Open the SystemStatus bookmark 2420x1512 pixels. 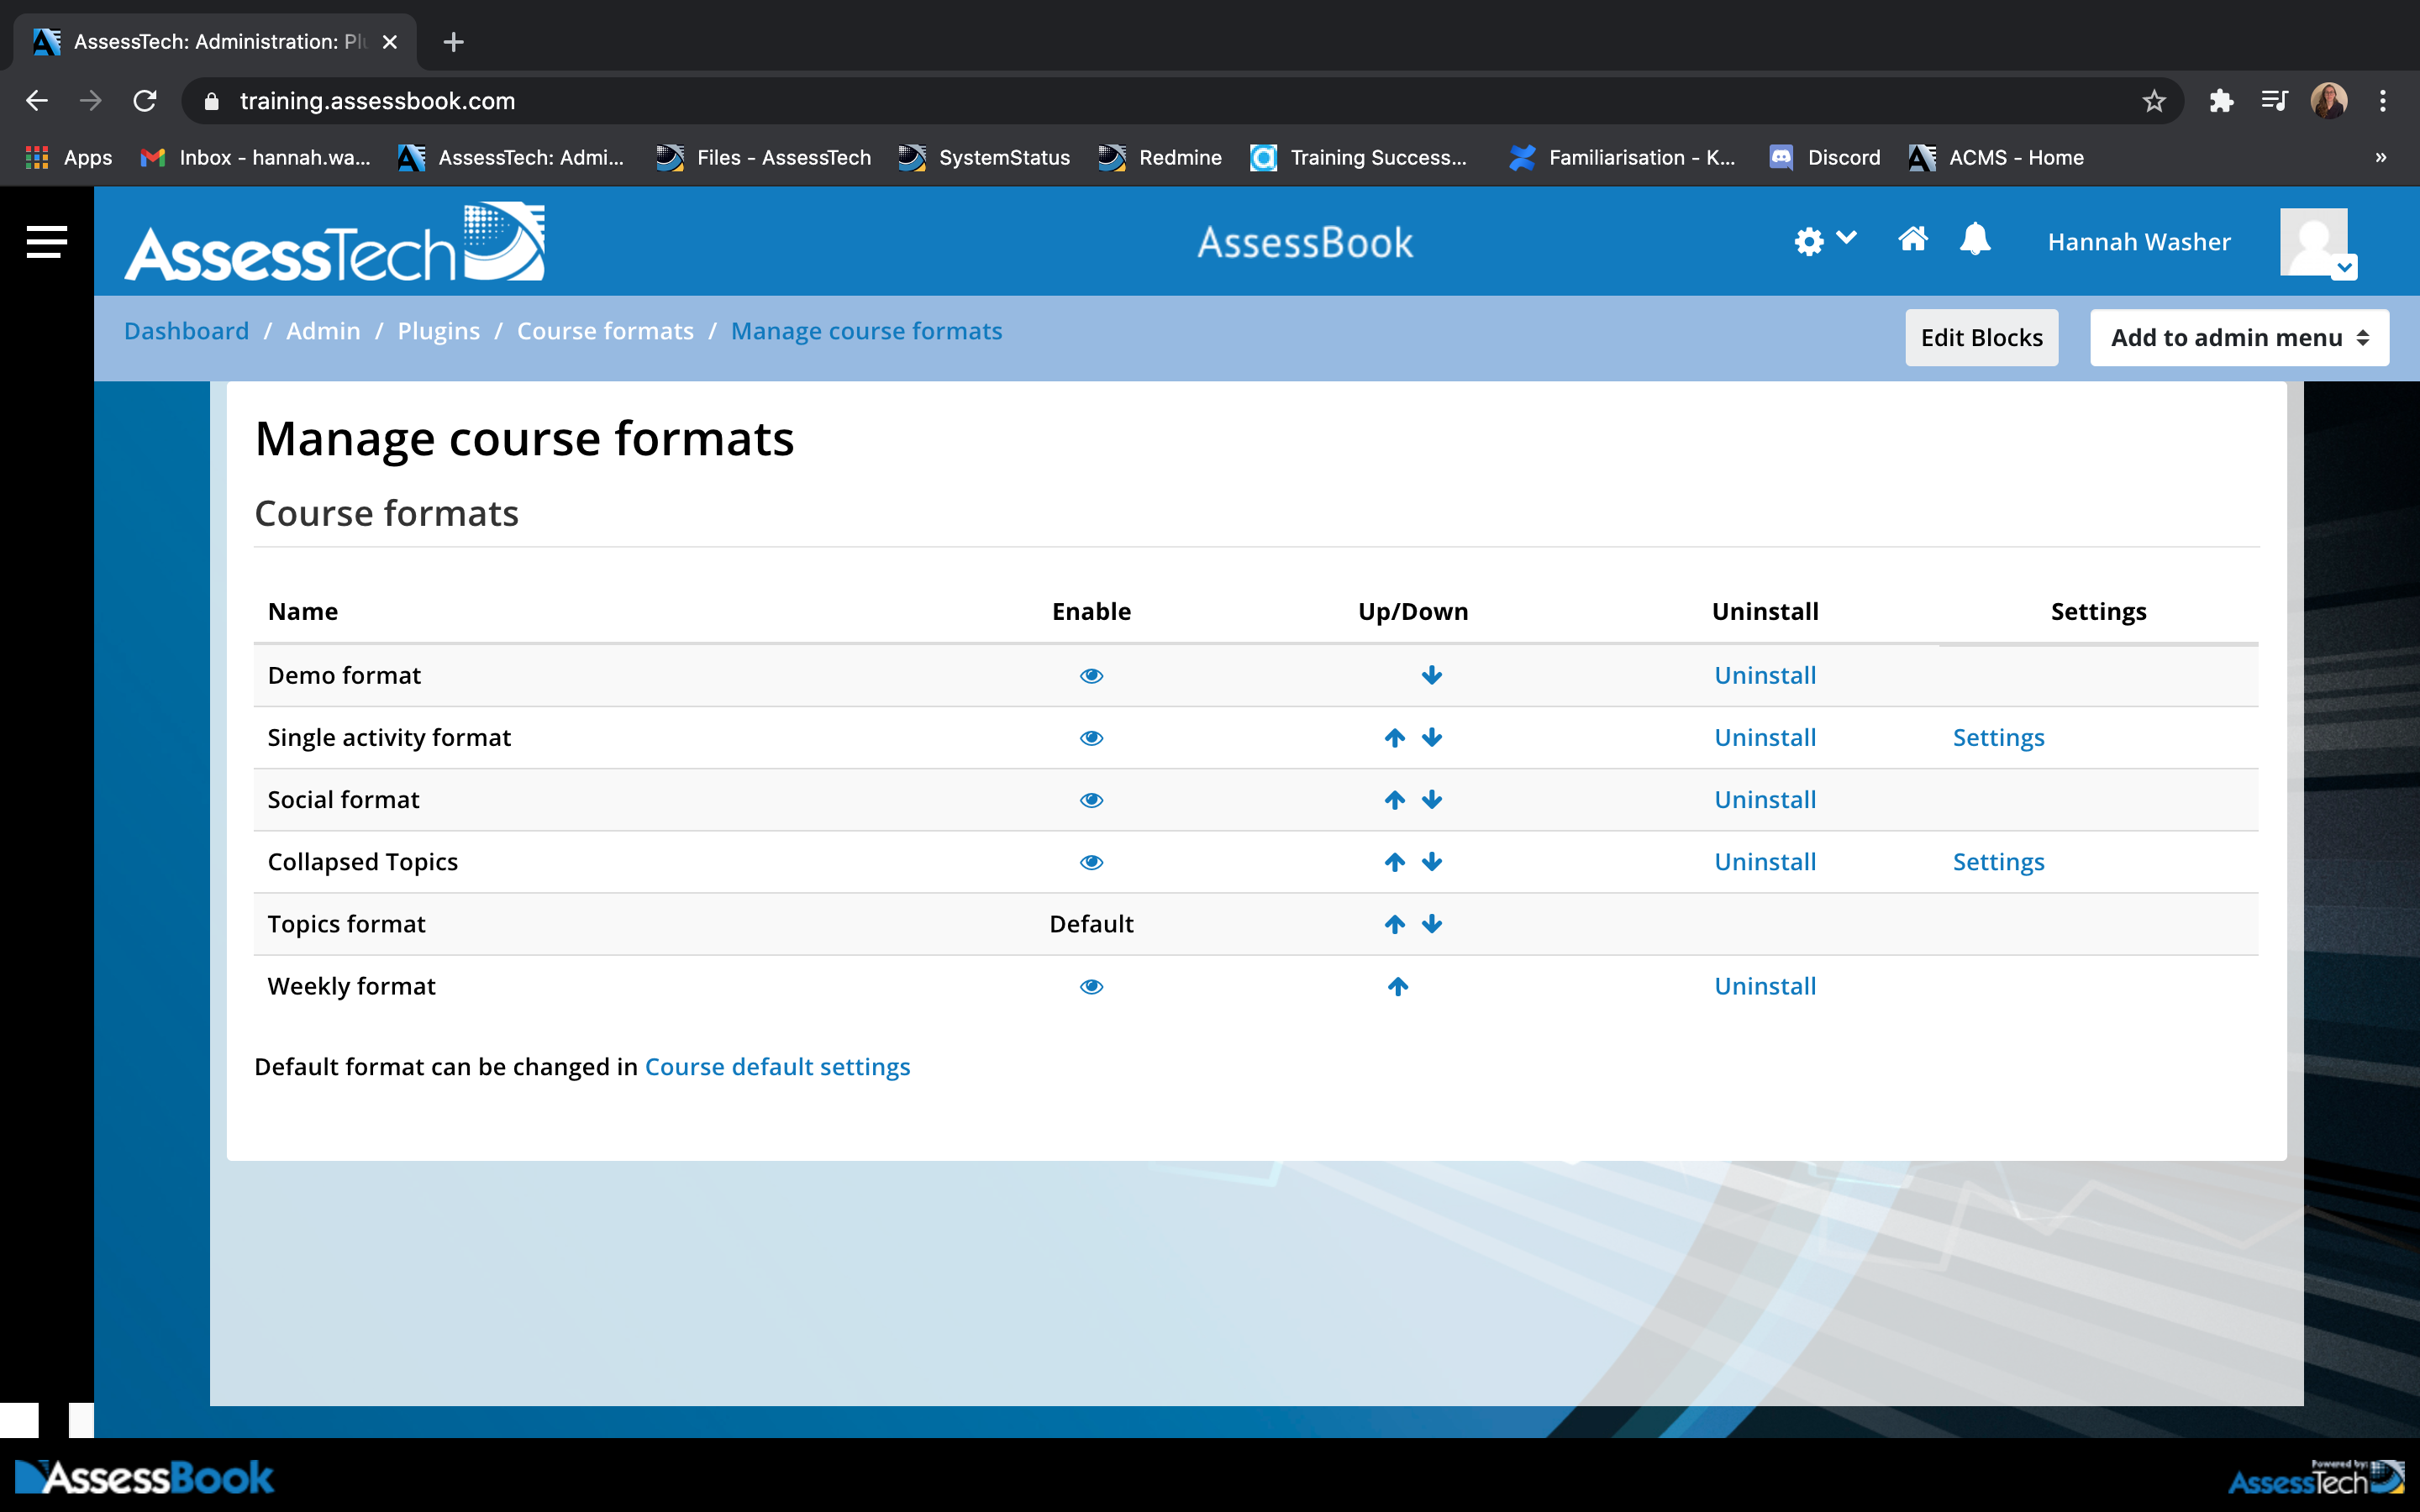(984, 158)
